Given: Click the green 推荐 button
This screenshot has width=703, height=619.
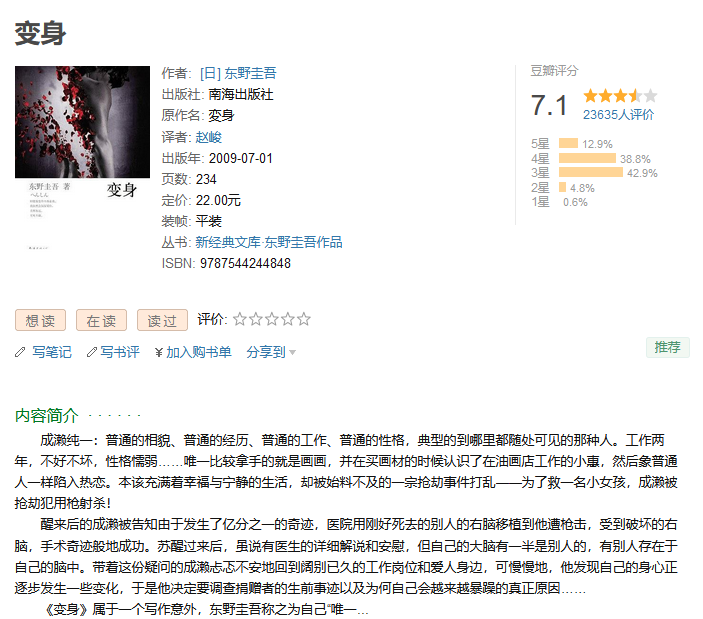Looking at the screenshot, I should 668,347.
